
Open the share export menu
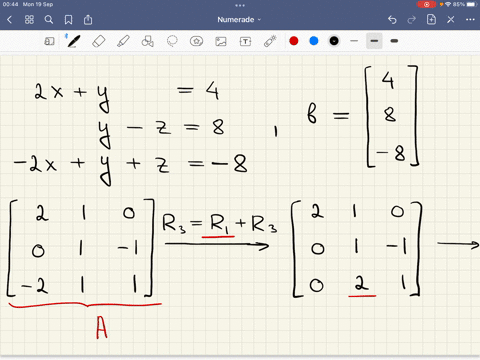tap(88, 20)
